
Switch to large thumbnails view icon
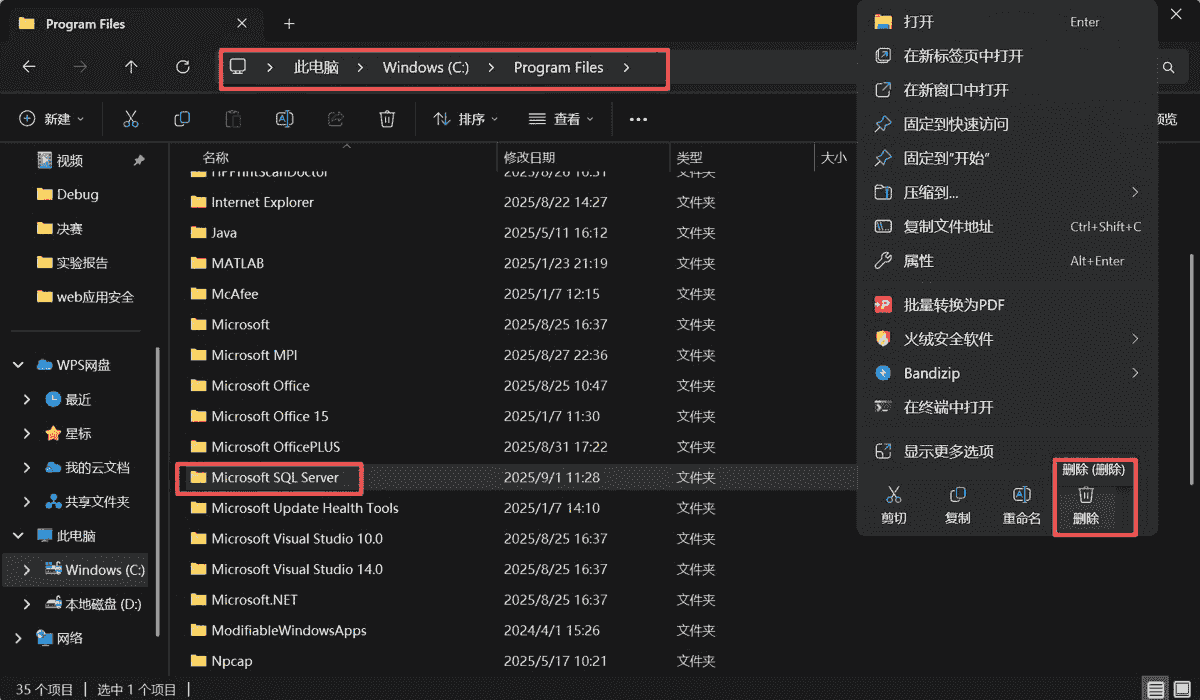click(x=1182, y=689)
